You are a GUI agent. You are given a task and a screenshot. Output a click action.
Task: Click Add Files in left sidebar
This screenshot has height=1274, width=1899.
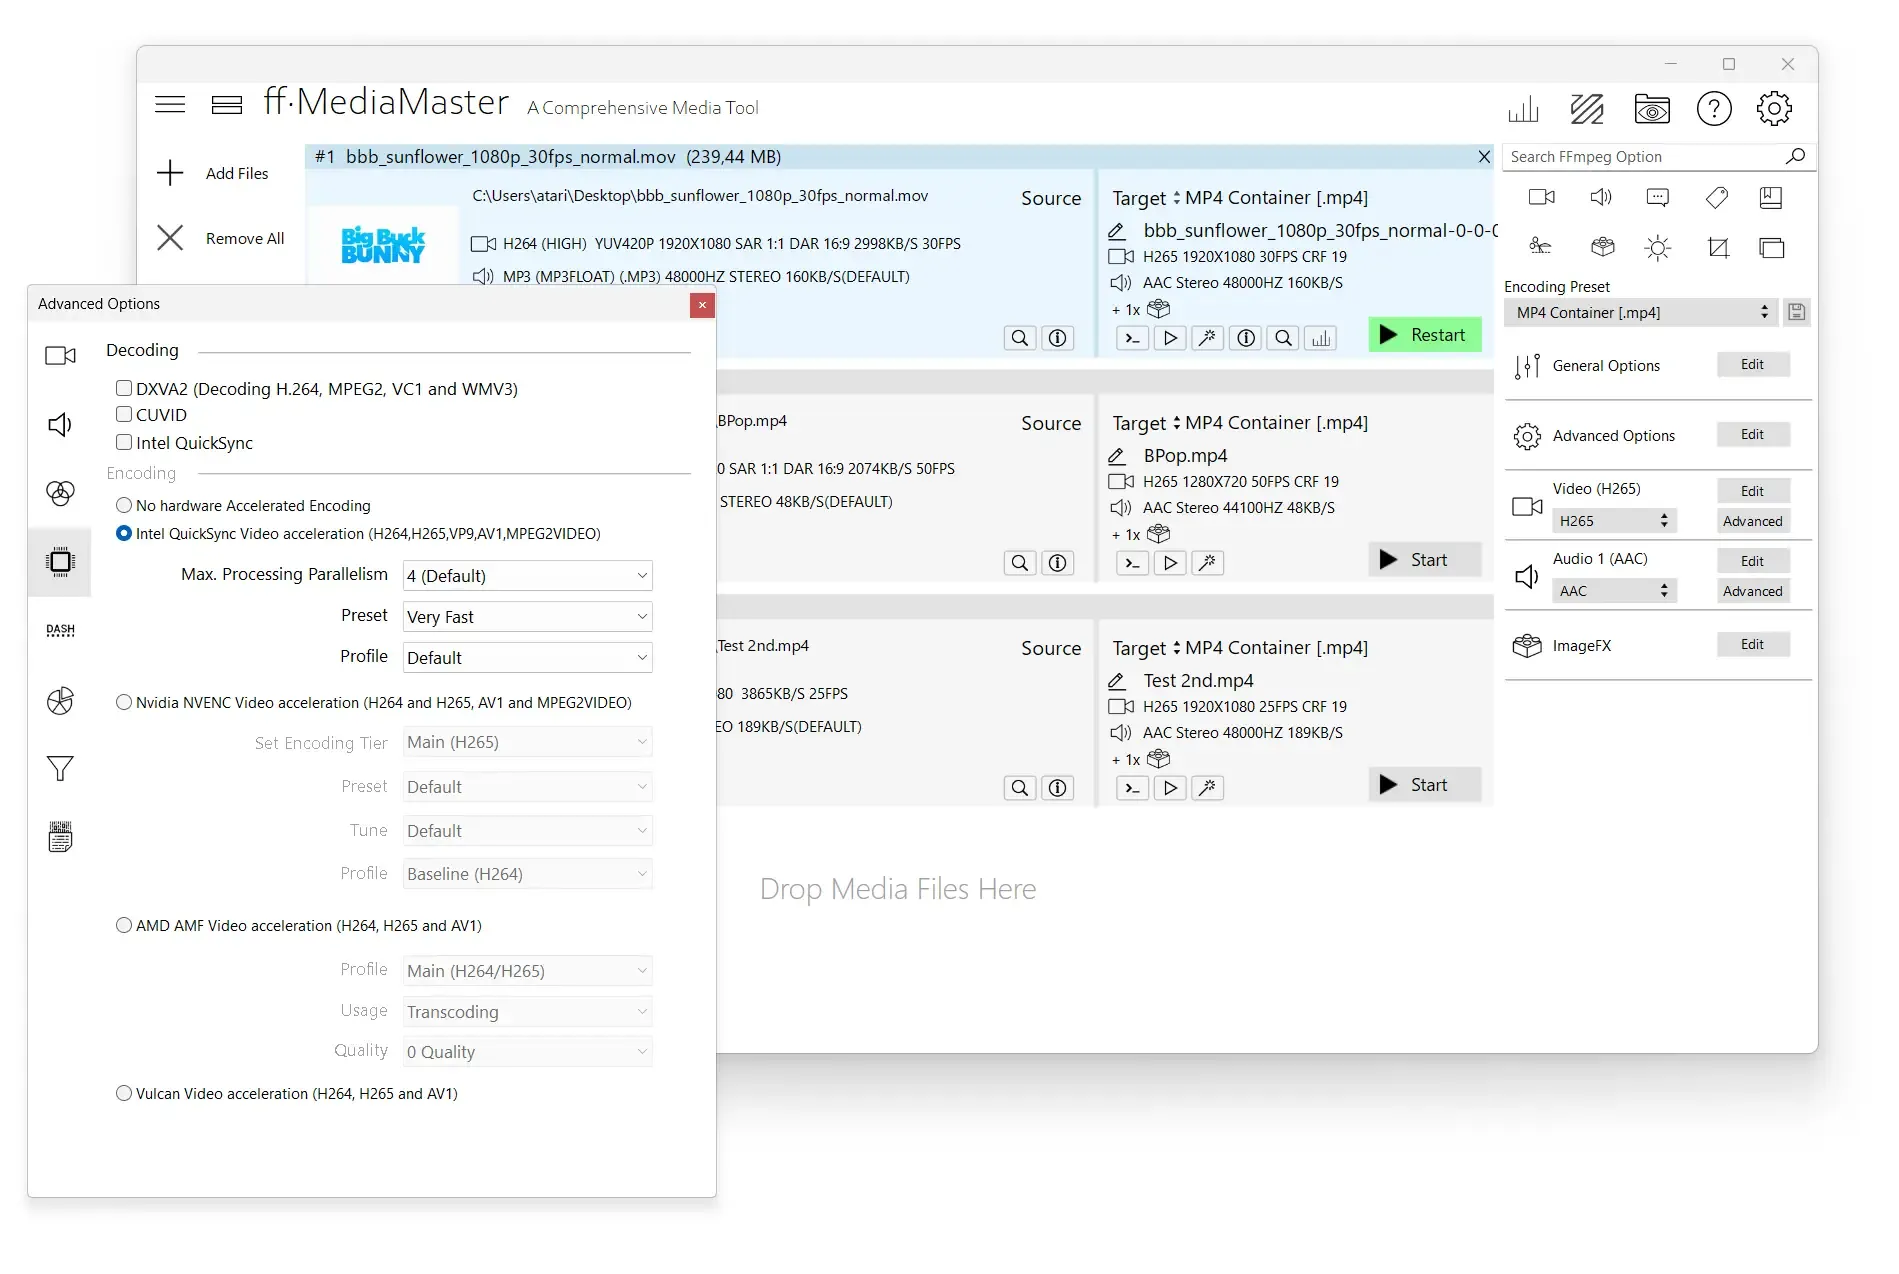[214, 173]
